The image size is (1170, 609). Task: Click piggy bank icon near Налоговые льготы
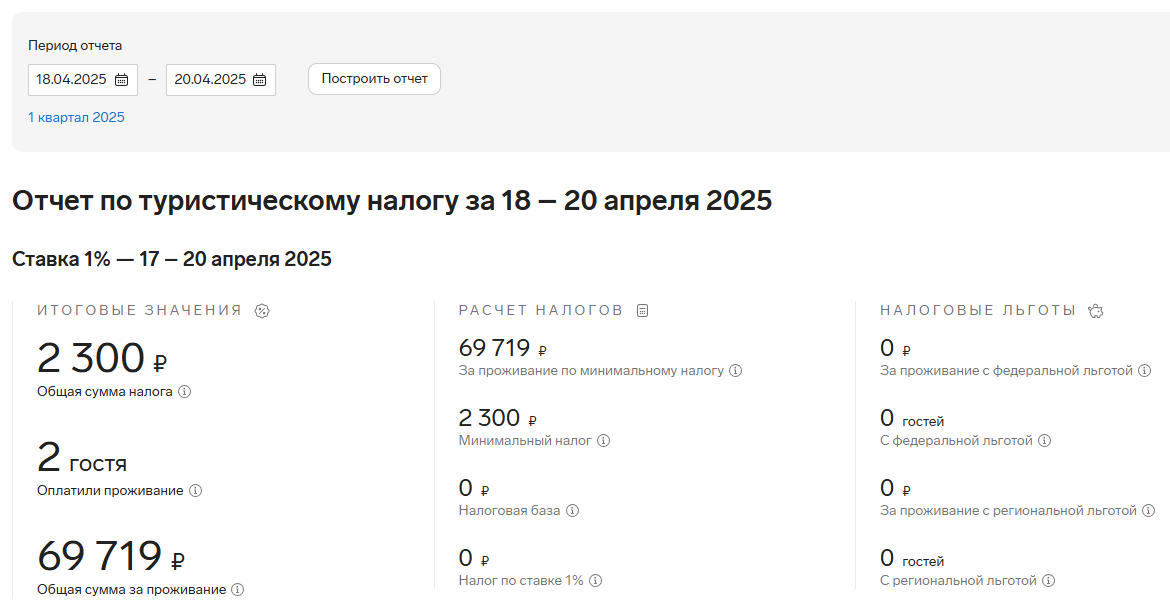pos(1095,311)
